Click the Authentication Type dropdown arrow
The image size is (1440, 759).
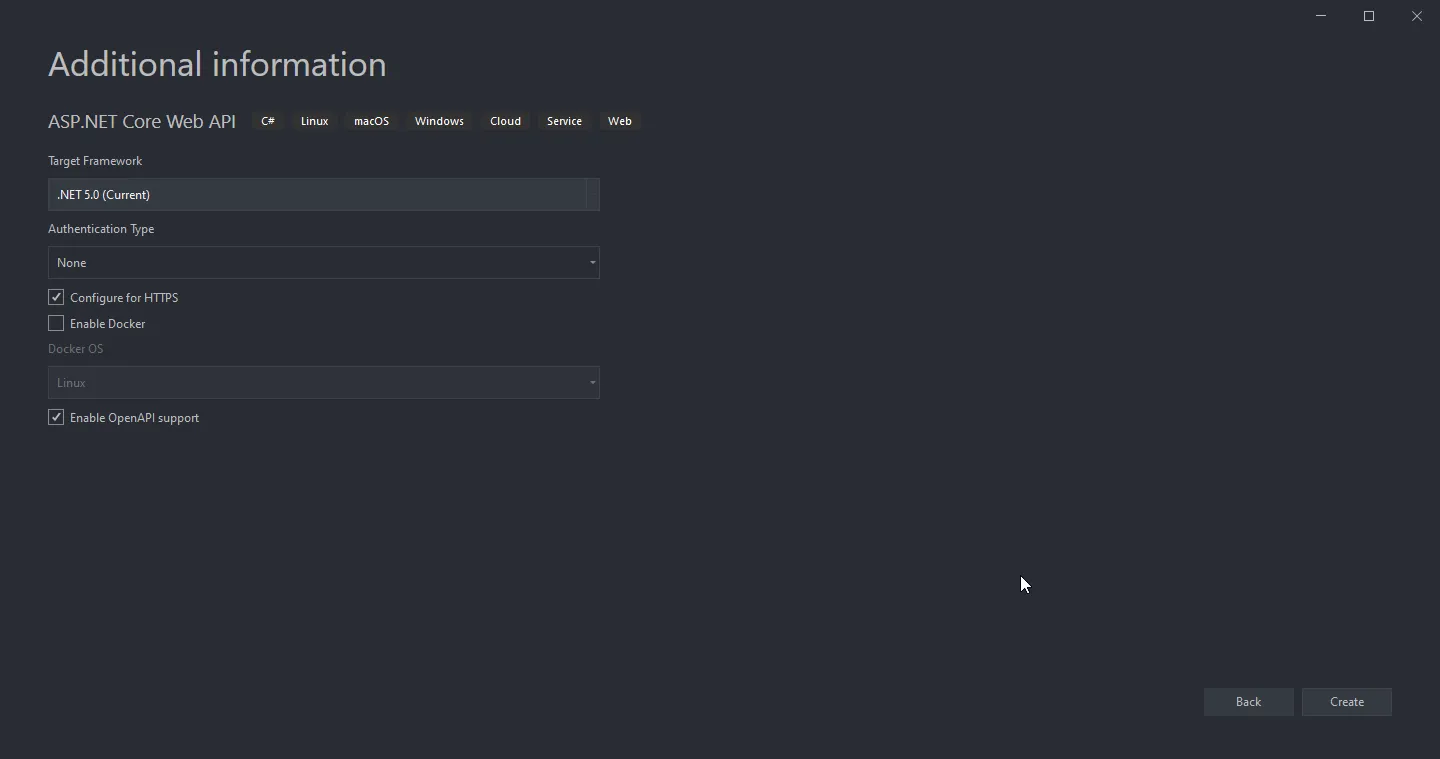click(x=592, y=263)
